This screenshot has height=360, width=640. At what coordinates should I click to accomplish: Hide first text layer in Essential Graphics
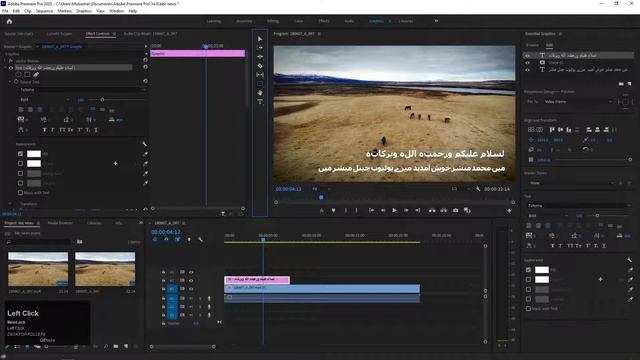tap(527, 56)
